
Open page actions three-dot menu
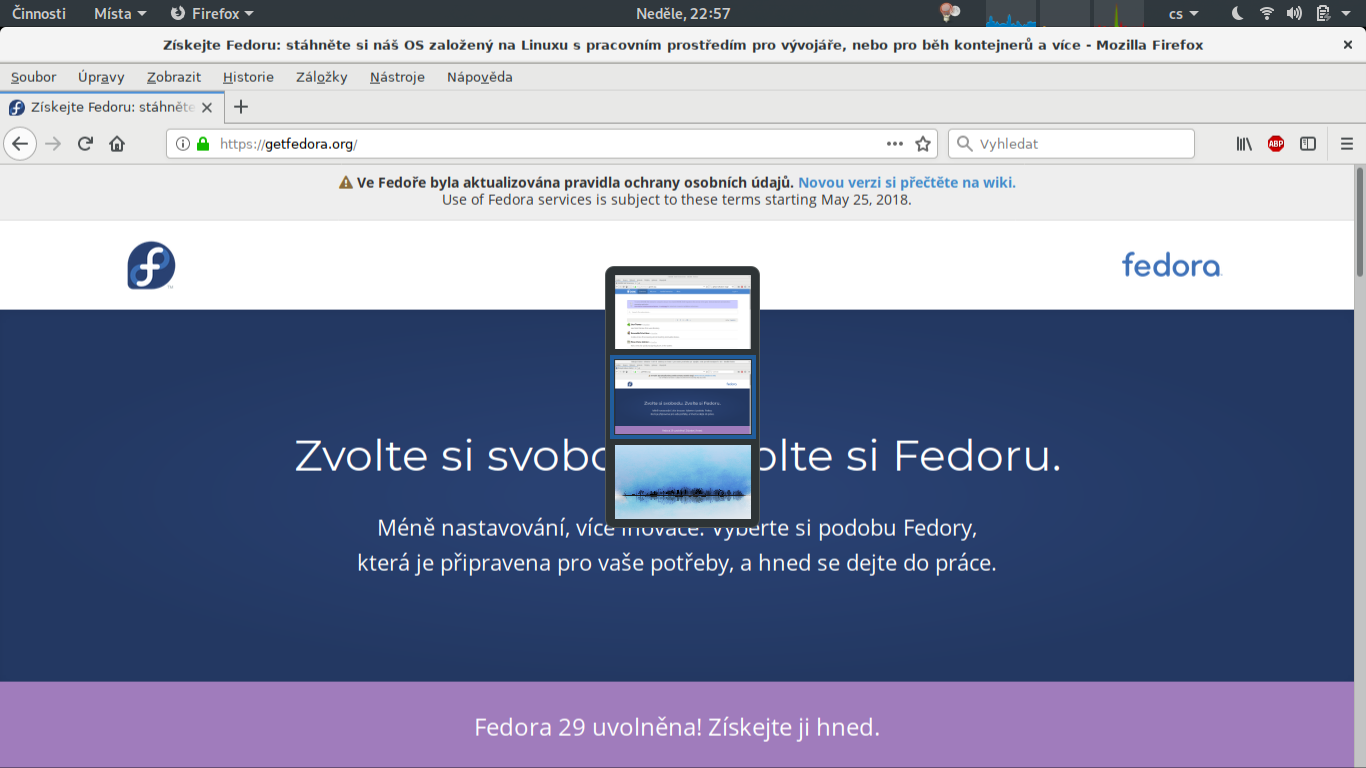coord(895,144)
